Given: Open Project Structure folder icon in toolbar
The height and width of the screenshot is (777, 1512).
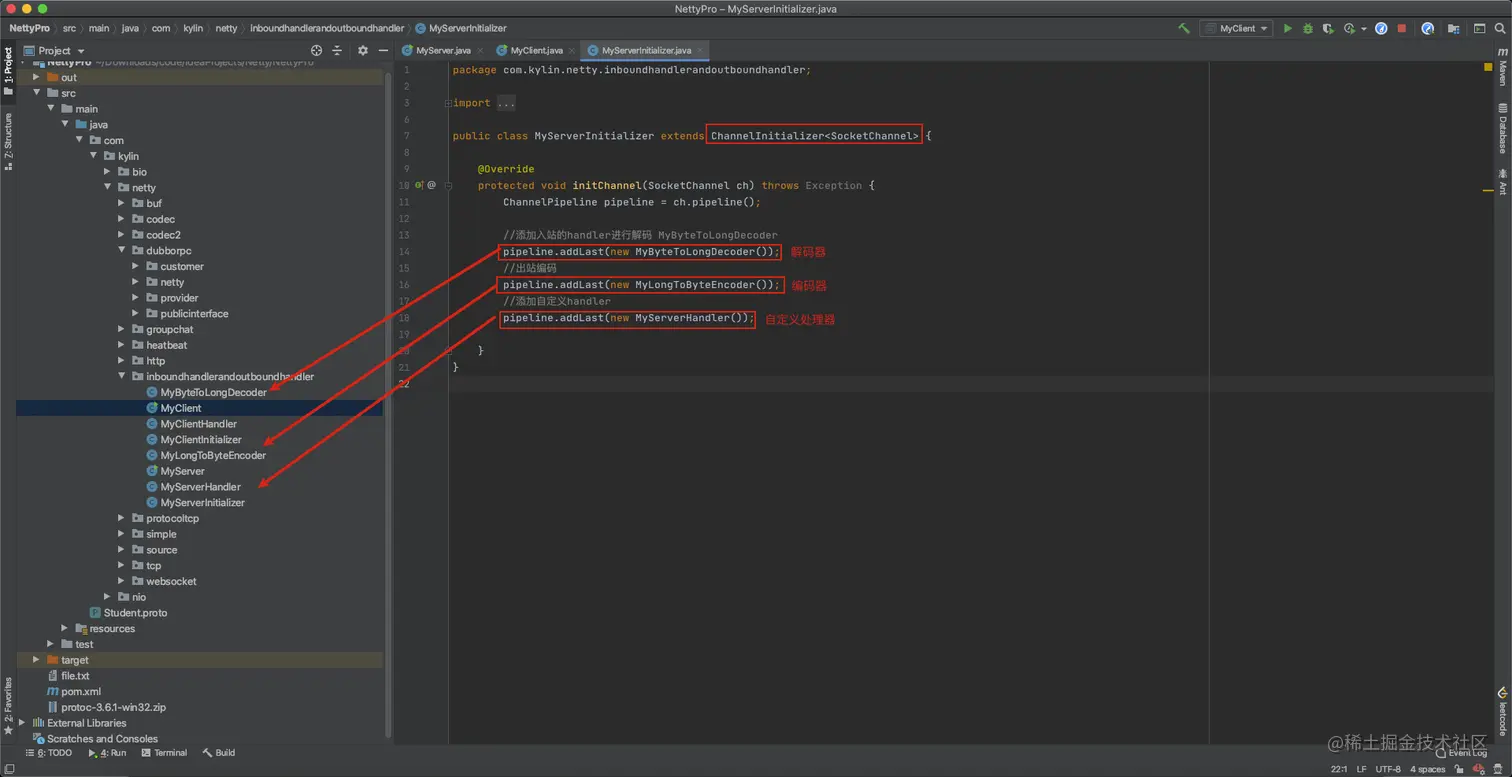Looking at the screenshot, I should click(1454, 29).
